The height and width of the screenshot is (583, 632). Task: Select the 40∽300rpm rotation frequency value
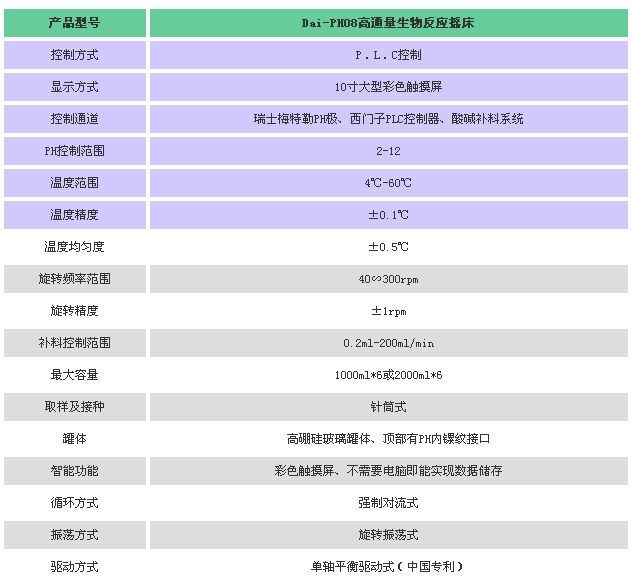(388, 278)
